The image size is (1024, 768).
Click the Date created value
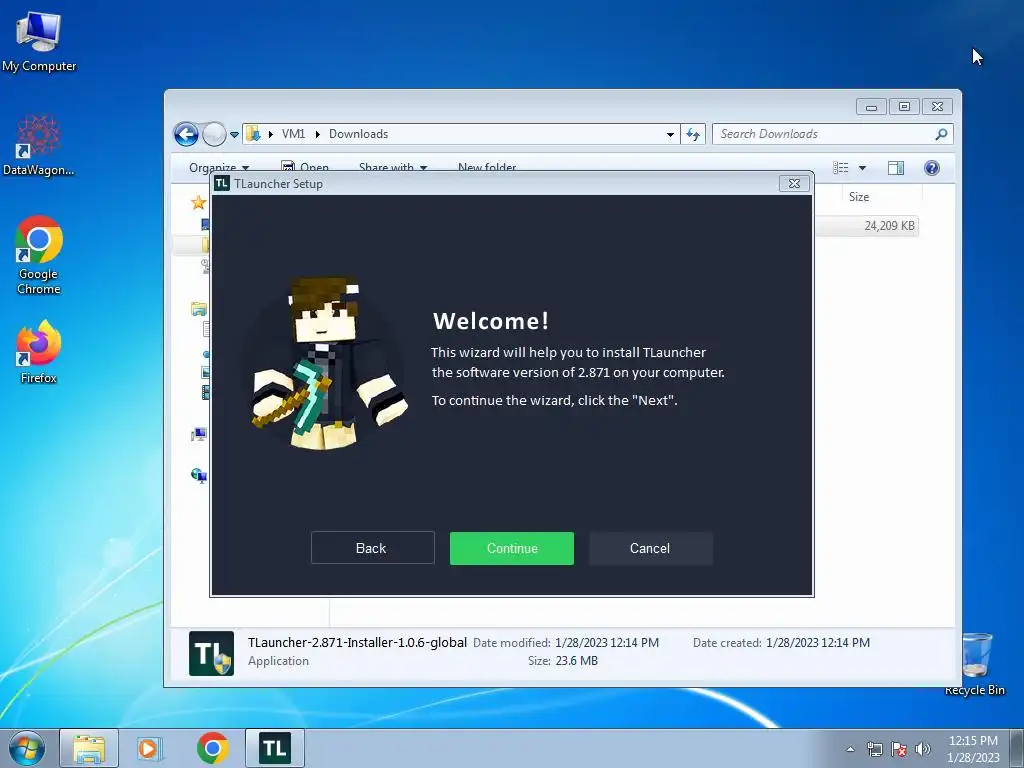tap(818, 643)
